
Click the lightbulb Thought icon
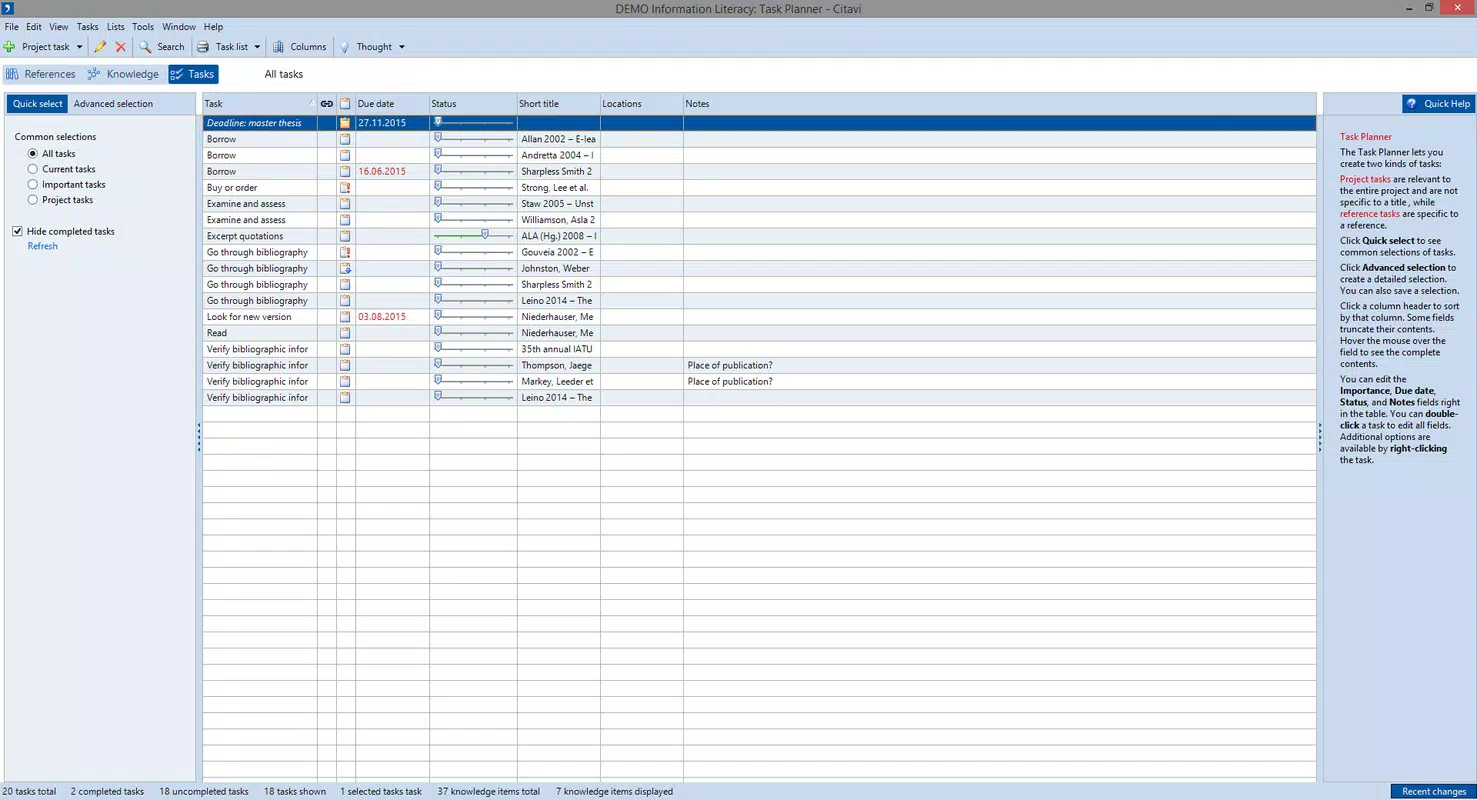pos(345,47)
